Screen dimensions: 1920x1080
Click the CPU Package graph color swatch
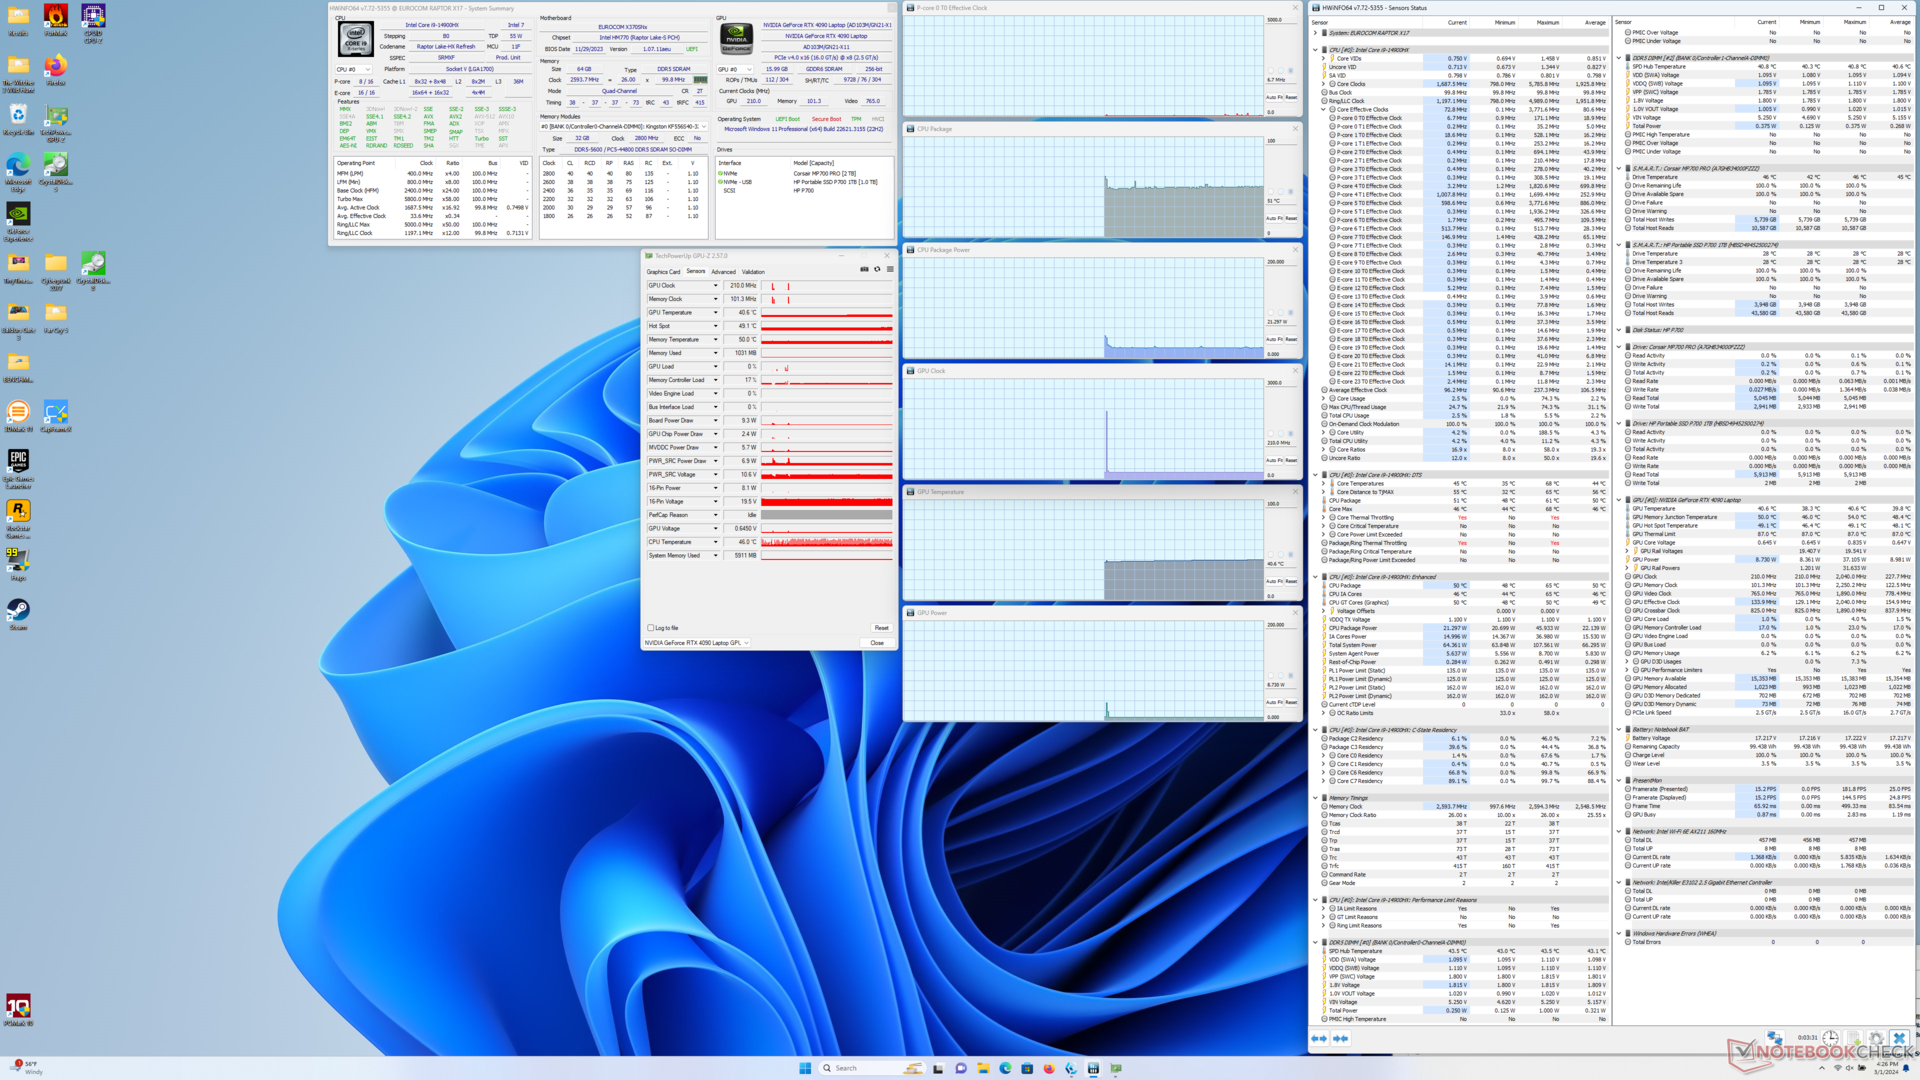[1290, 191]
